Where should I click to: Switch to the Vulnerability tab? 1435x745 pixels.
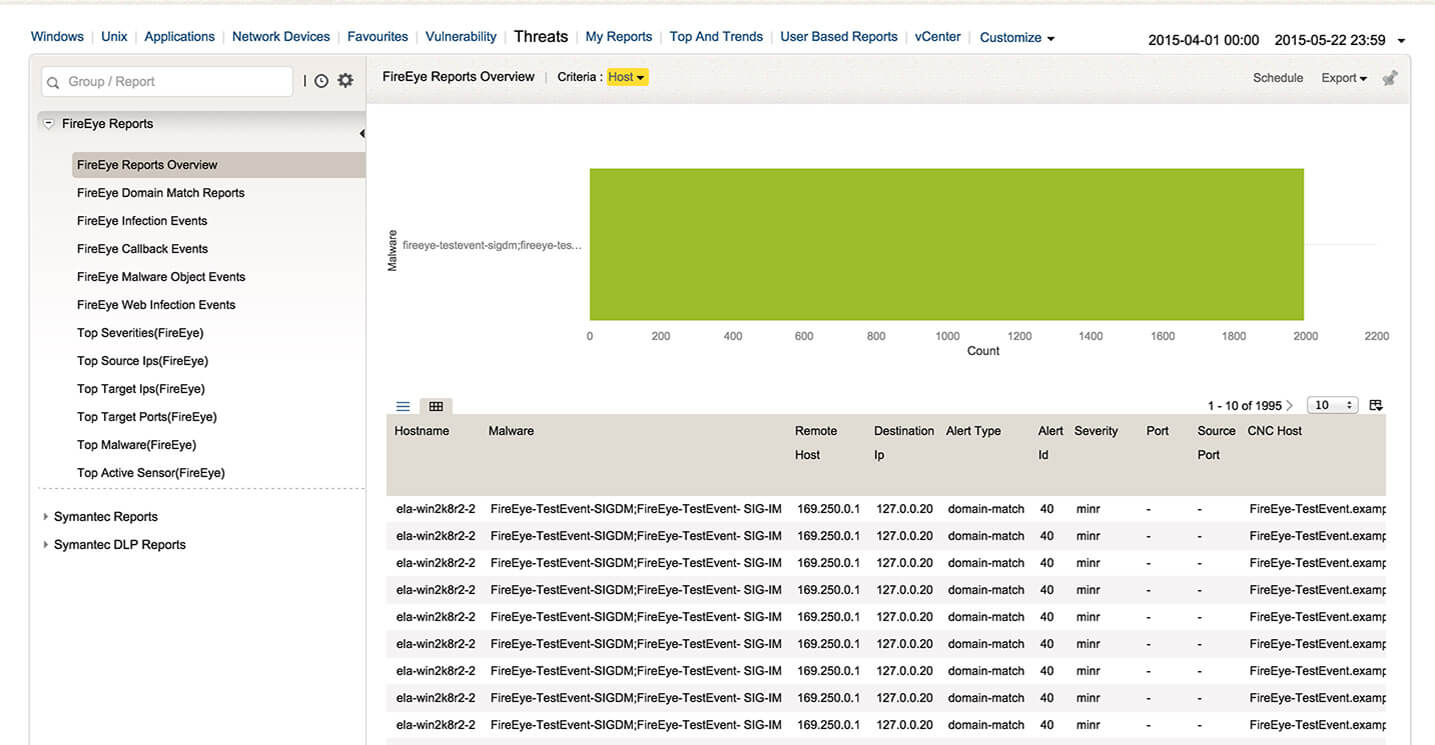[x=461, y=36]
